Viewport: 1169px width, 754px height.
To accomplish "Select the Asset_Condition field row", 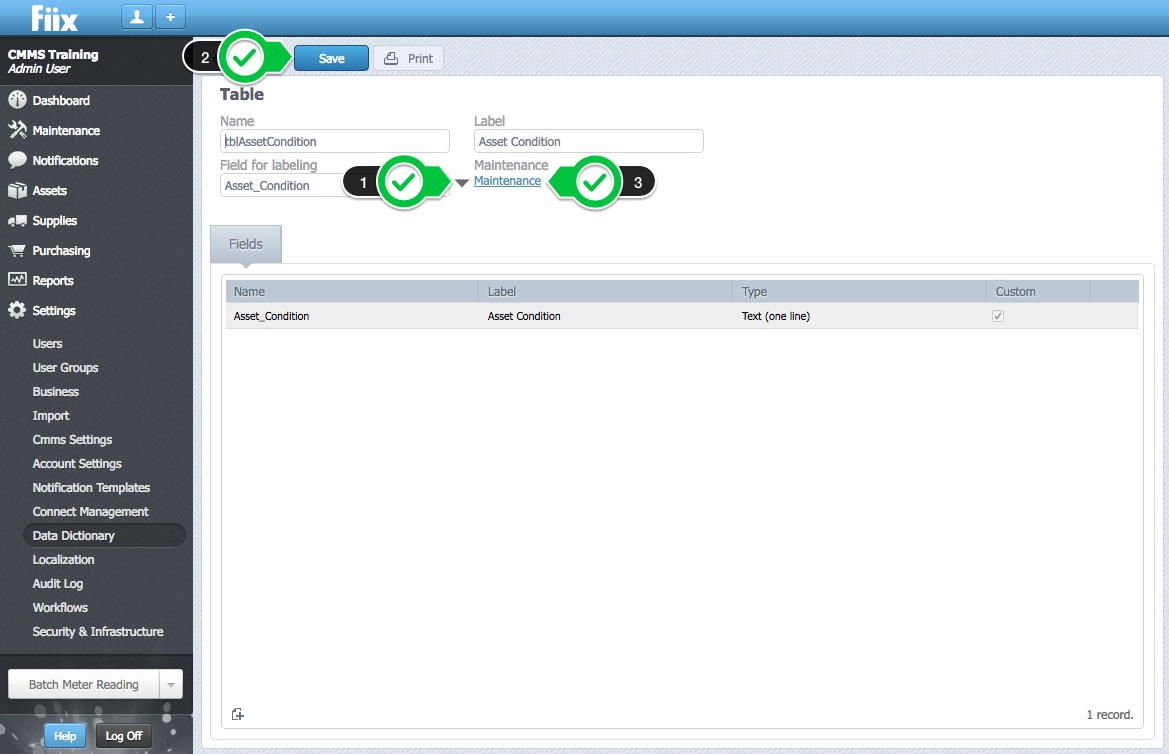I will tap(682, 316).
